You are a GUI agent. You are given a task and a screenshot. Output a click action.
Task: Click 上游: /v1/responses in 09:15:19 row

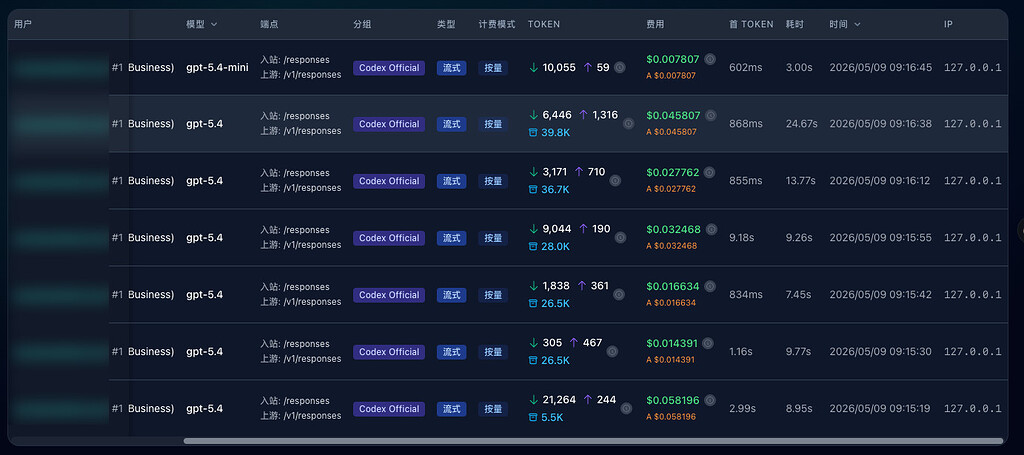click(300, 416)
